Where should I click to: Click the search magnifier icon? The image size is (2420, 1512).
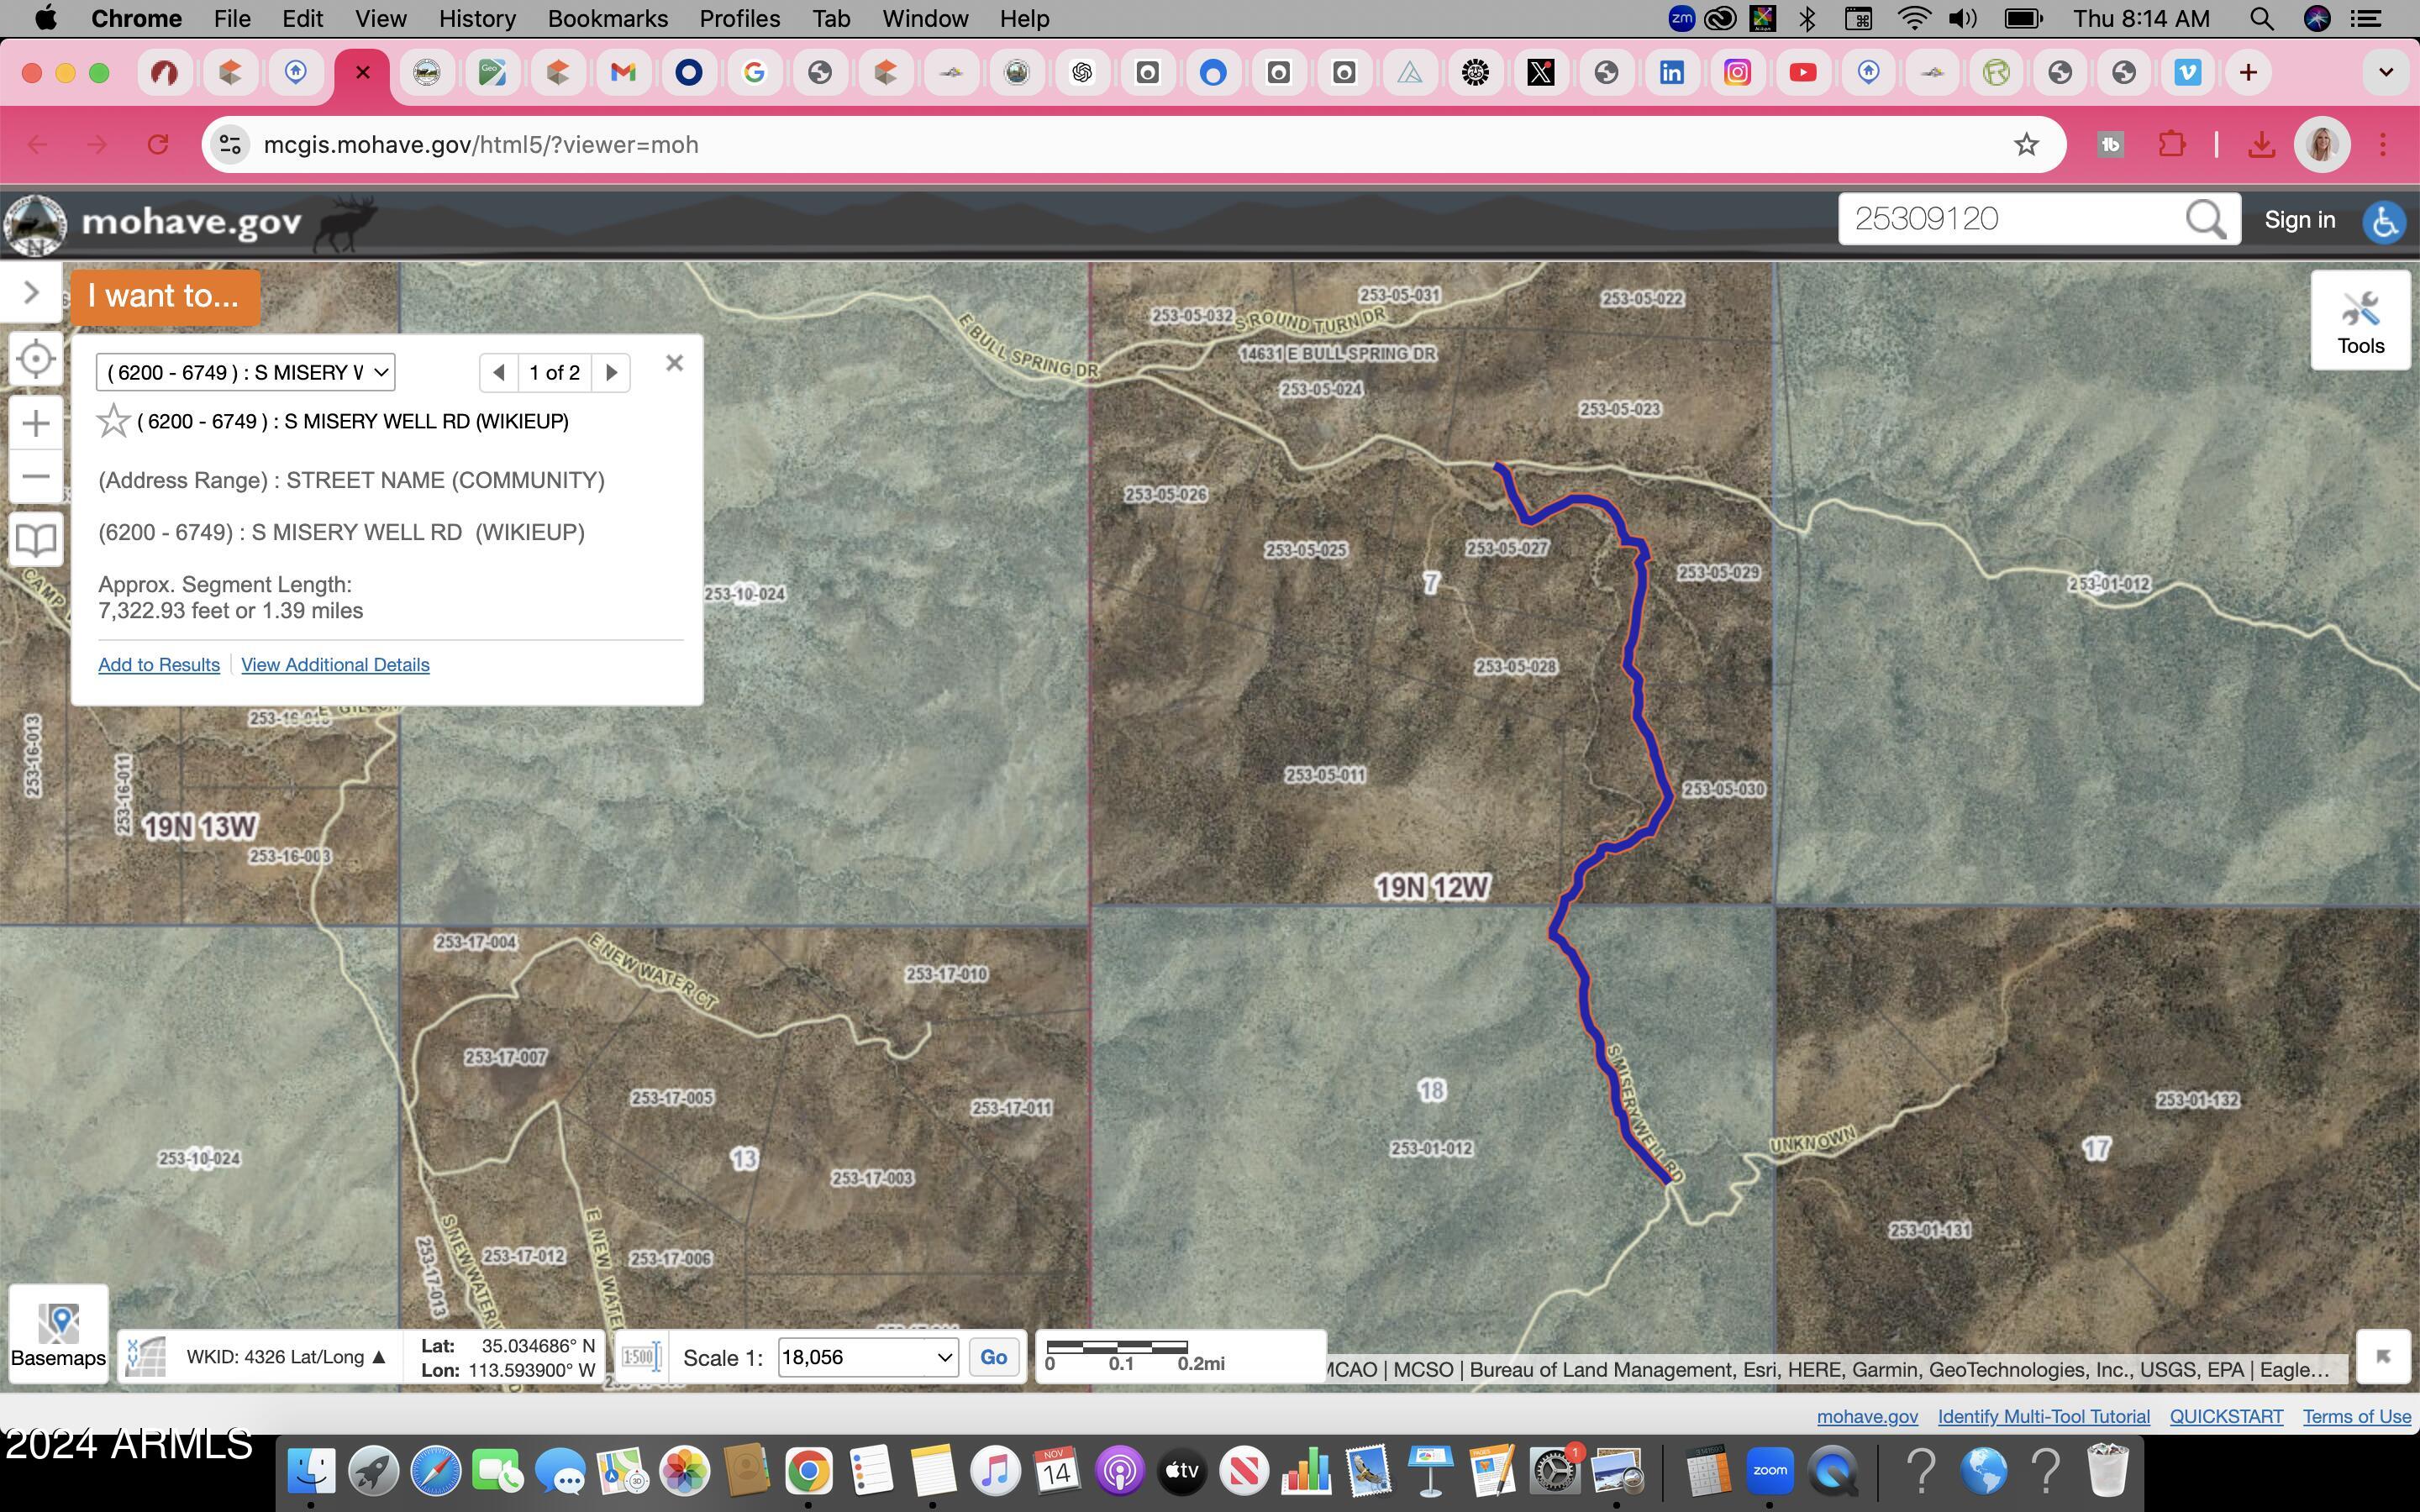[2203, 219]
